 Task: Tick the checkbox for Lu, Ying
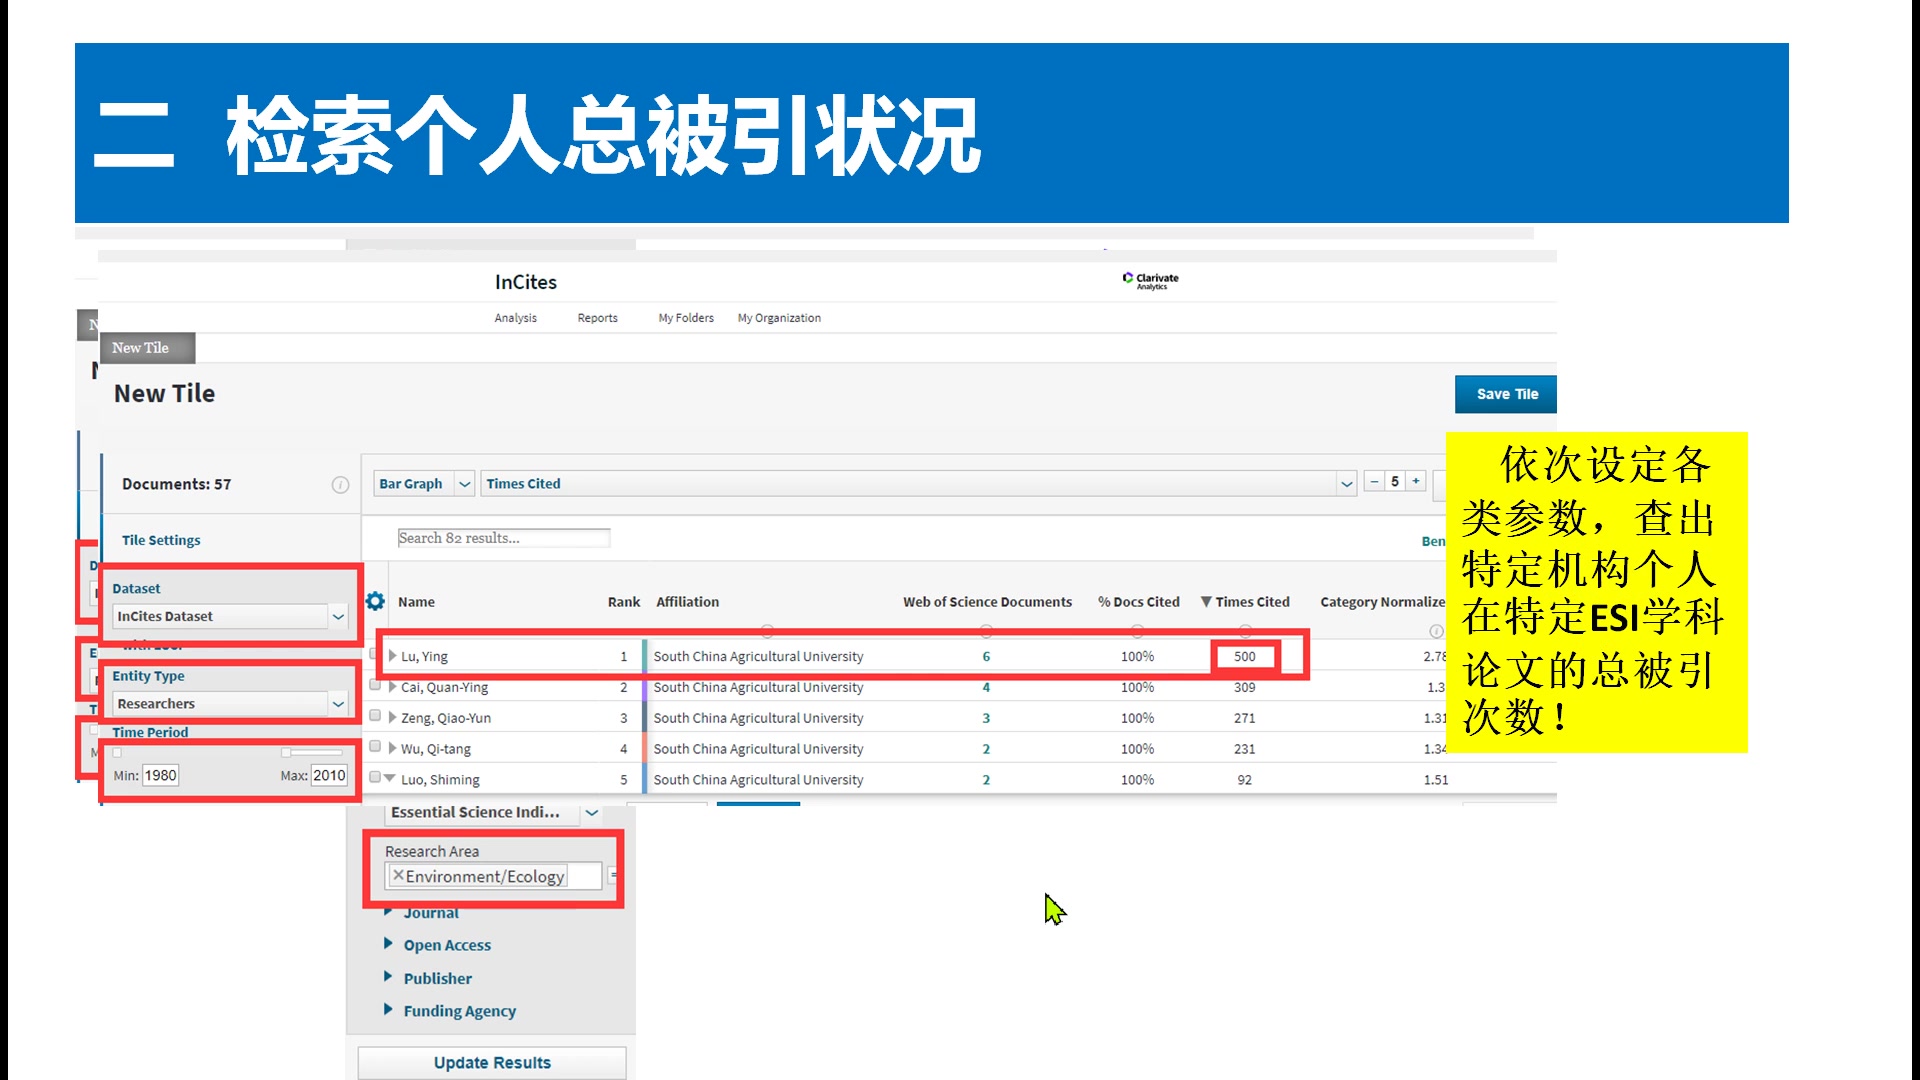(374, 654)
